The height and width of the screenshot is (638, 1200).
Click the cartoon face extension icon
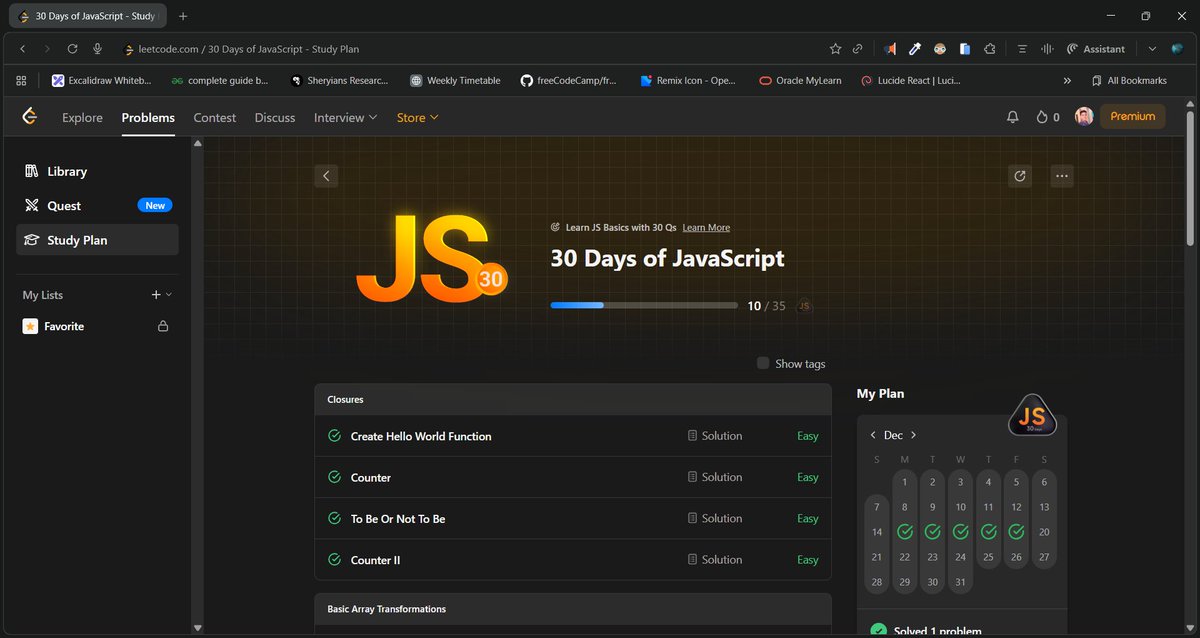940,49
